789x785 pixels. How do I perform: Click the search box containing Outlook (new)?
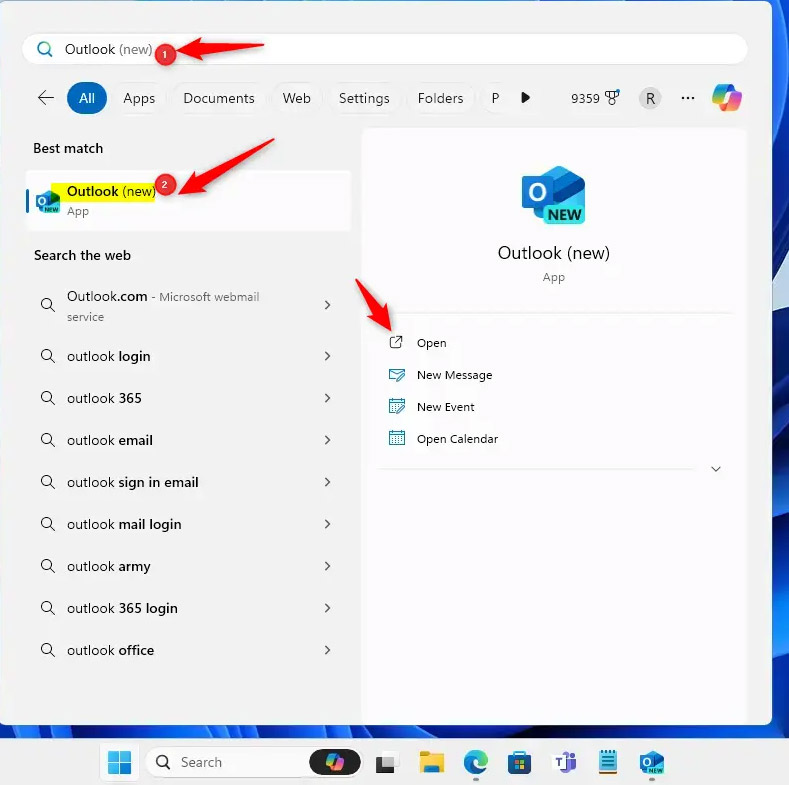[384, 49]
